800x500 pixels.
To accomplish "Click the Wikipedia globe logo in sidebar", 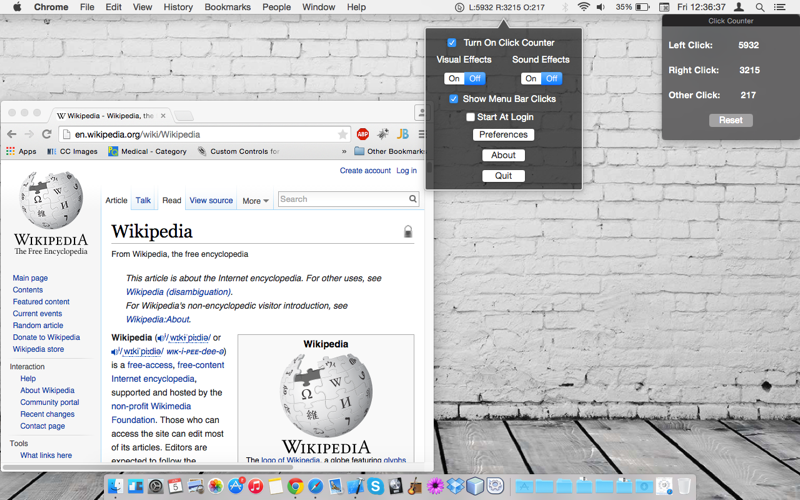I will pyautogui.click(x=51, y=199).
